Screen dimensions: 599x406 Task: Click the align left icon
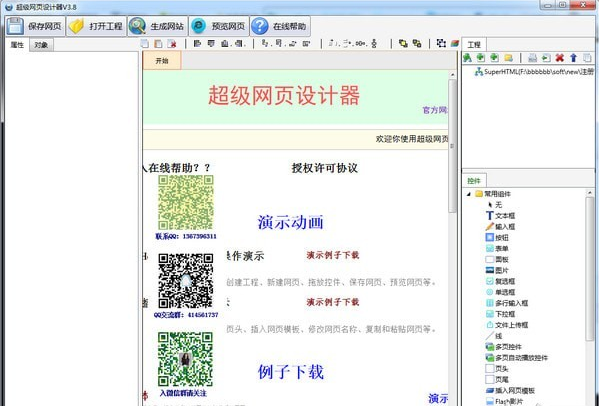197,44
